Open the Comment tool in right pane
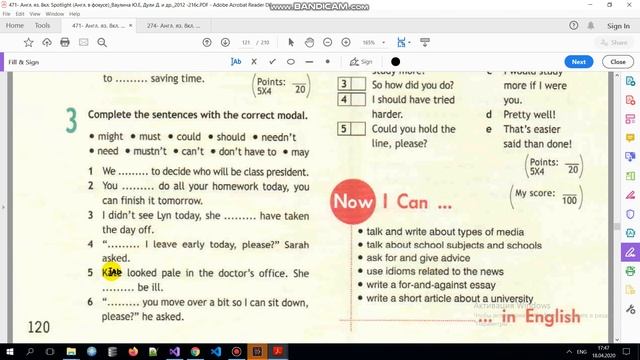 [x=630, y=138]
